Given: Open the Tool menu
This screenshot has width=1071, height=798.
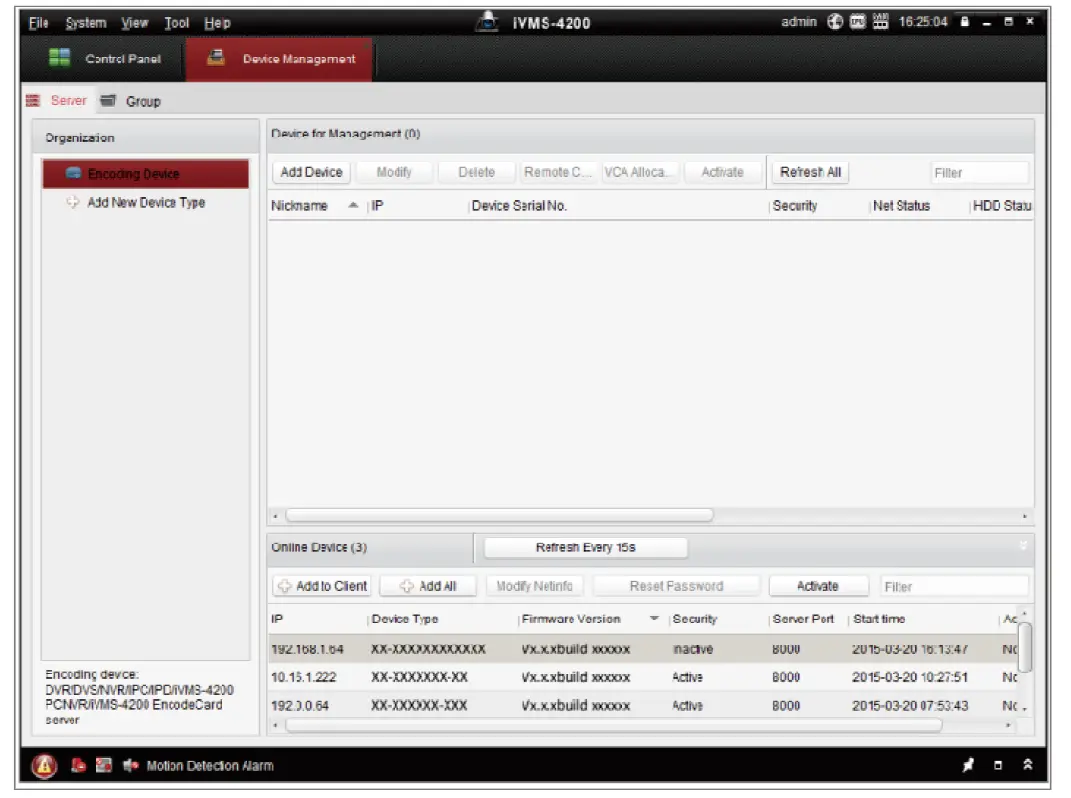Looking at the screenshot, I should (x=177, y=23).
